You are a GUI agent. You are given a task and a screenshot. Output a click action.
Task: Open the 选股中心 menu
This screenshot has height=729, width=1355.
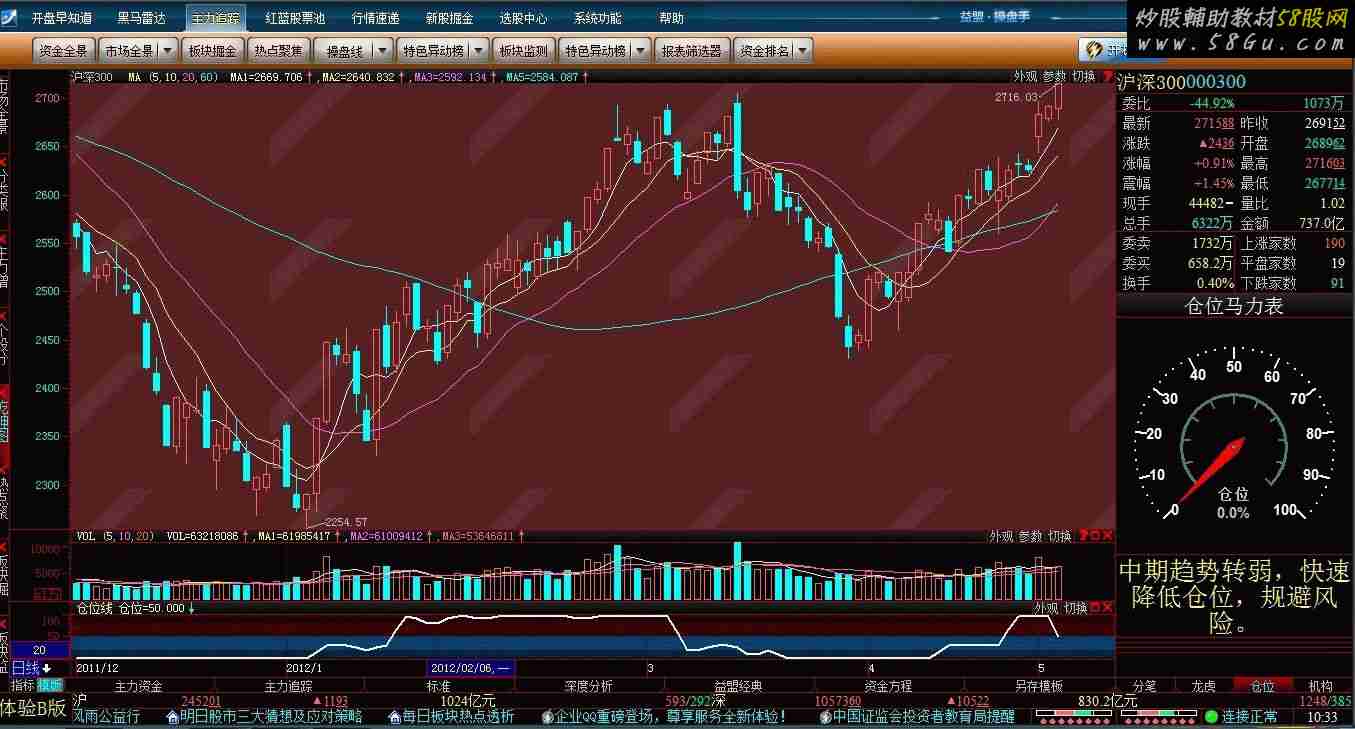pos(523,18)
